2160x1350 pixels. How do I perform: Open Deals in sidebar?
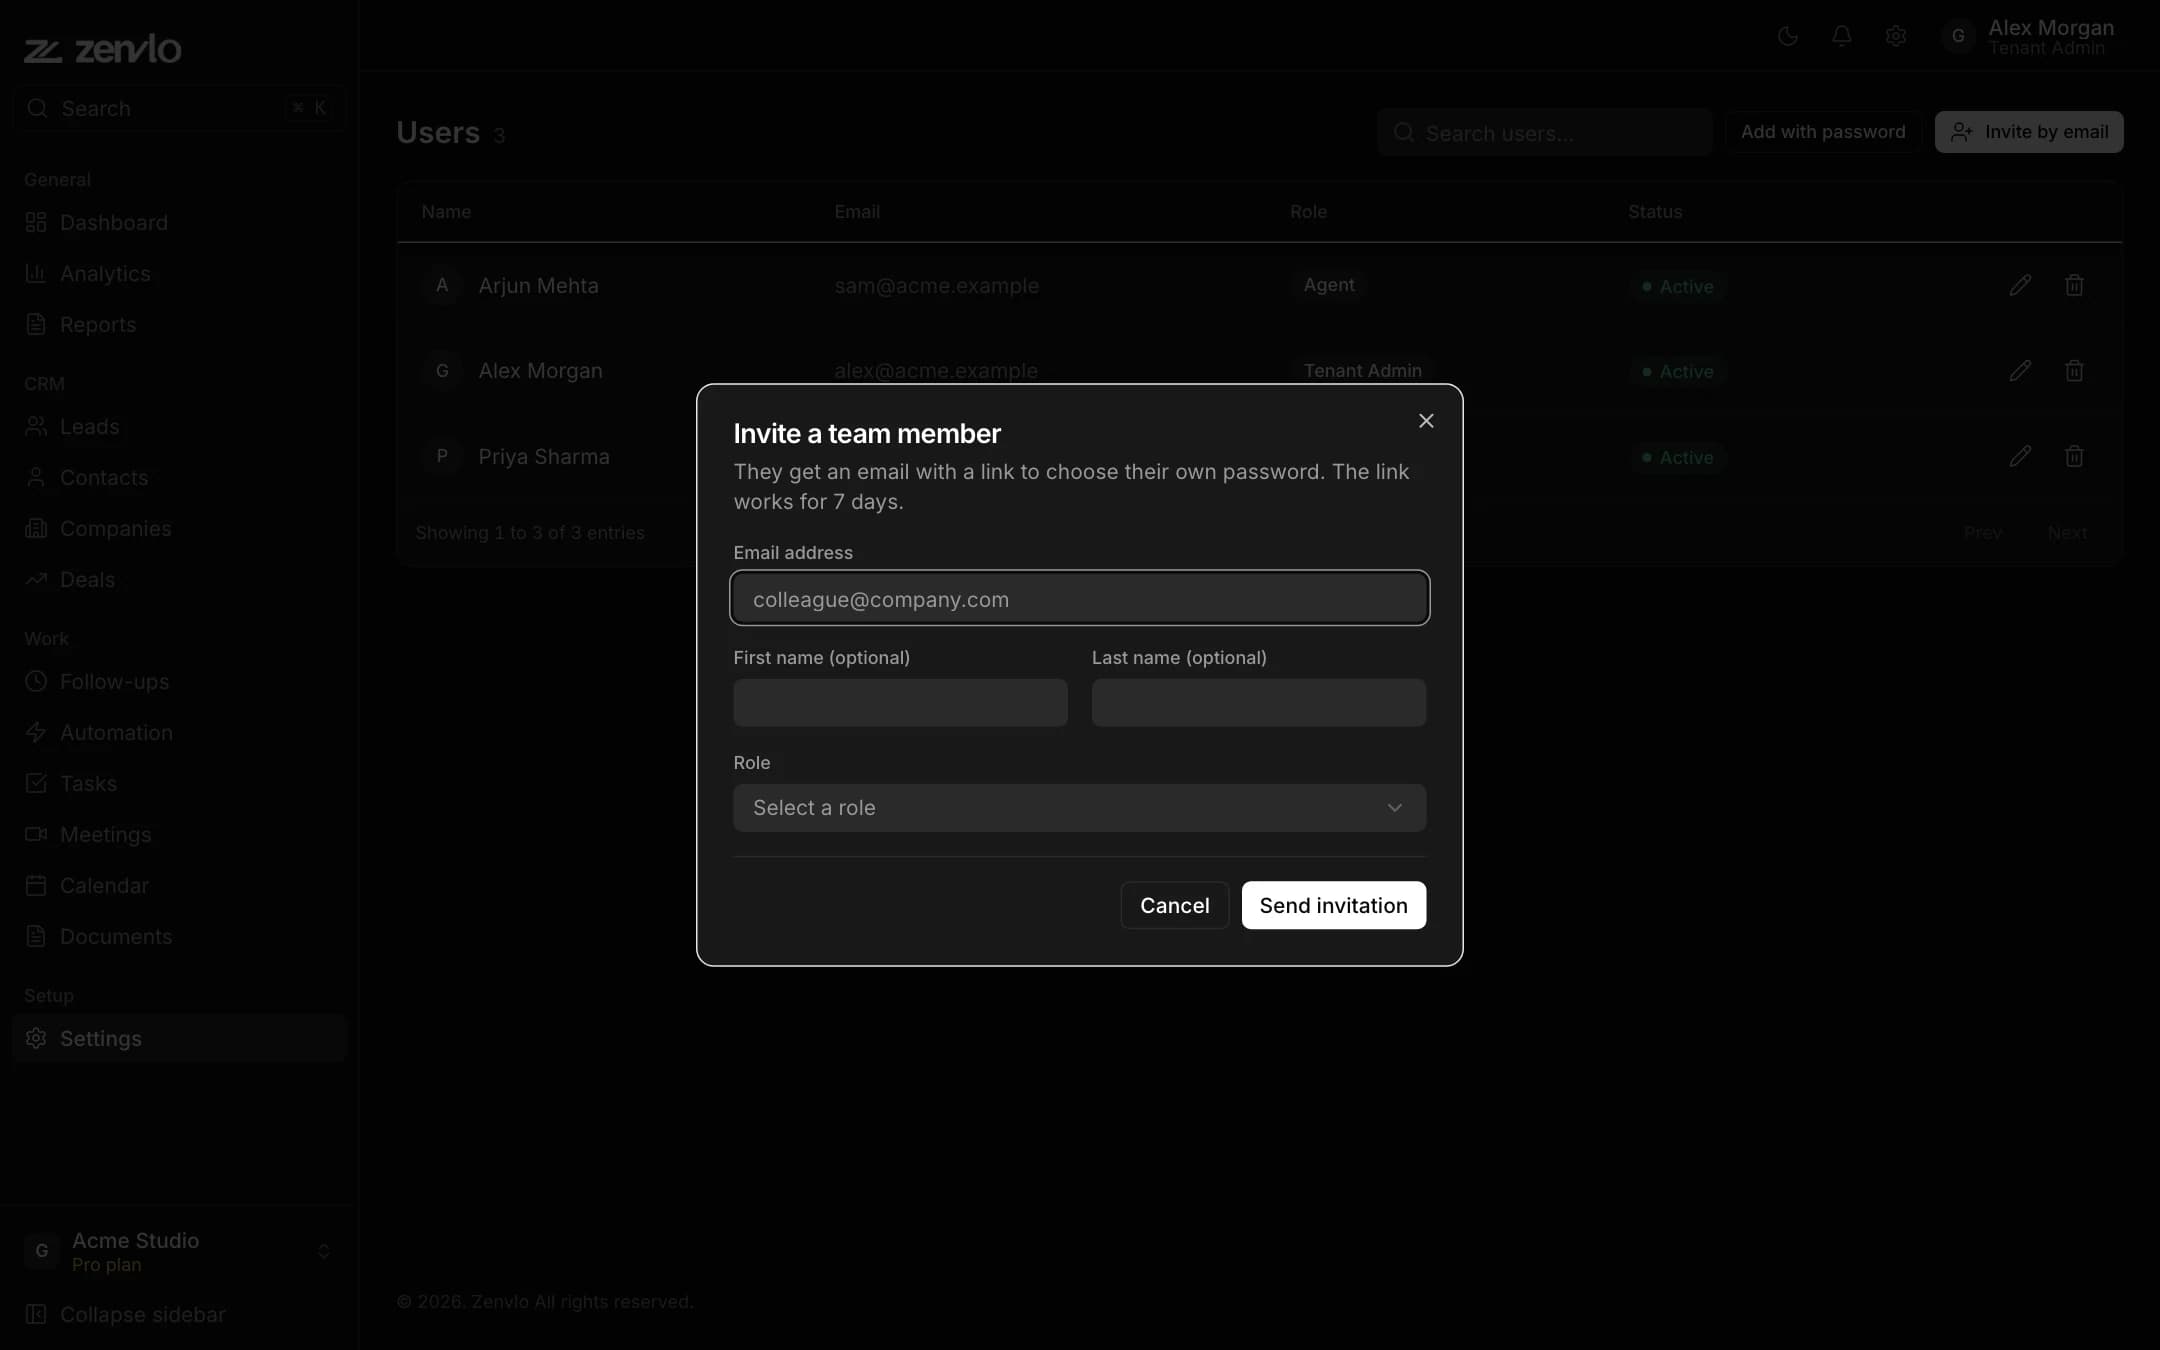click(x=179, y=579)
